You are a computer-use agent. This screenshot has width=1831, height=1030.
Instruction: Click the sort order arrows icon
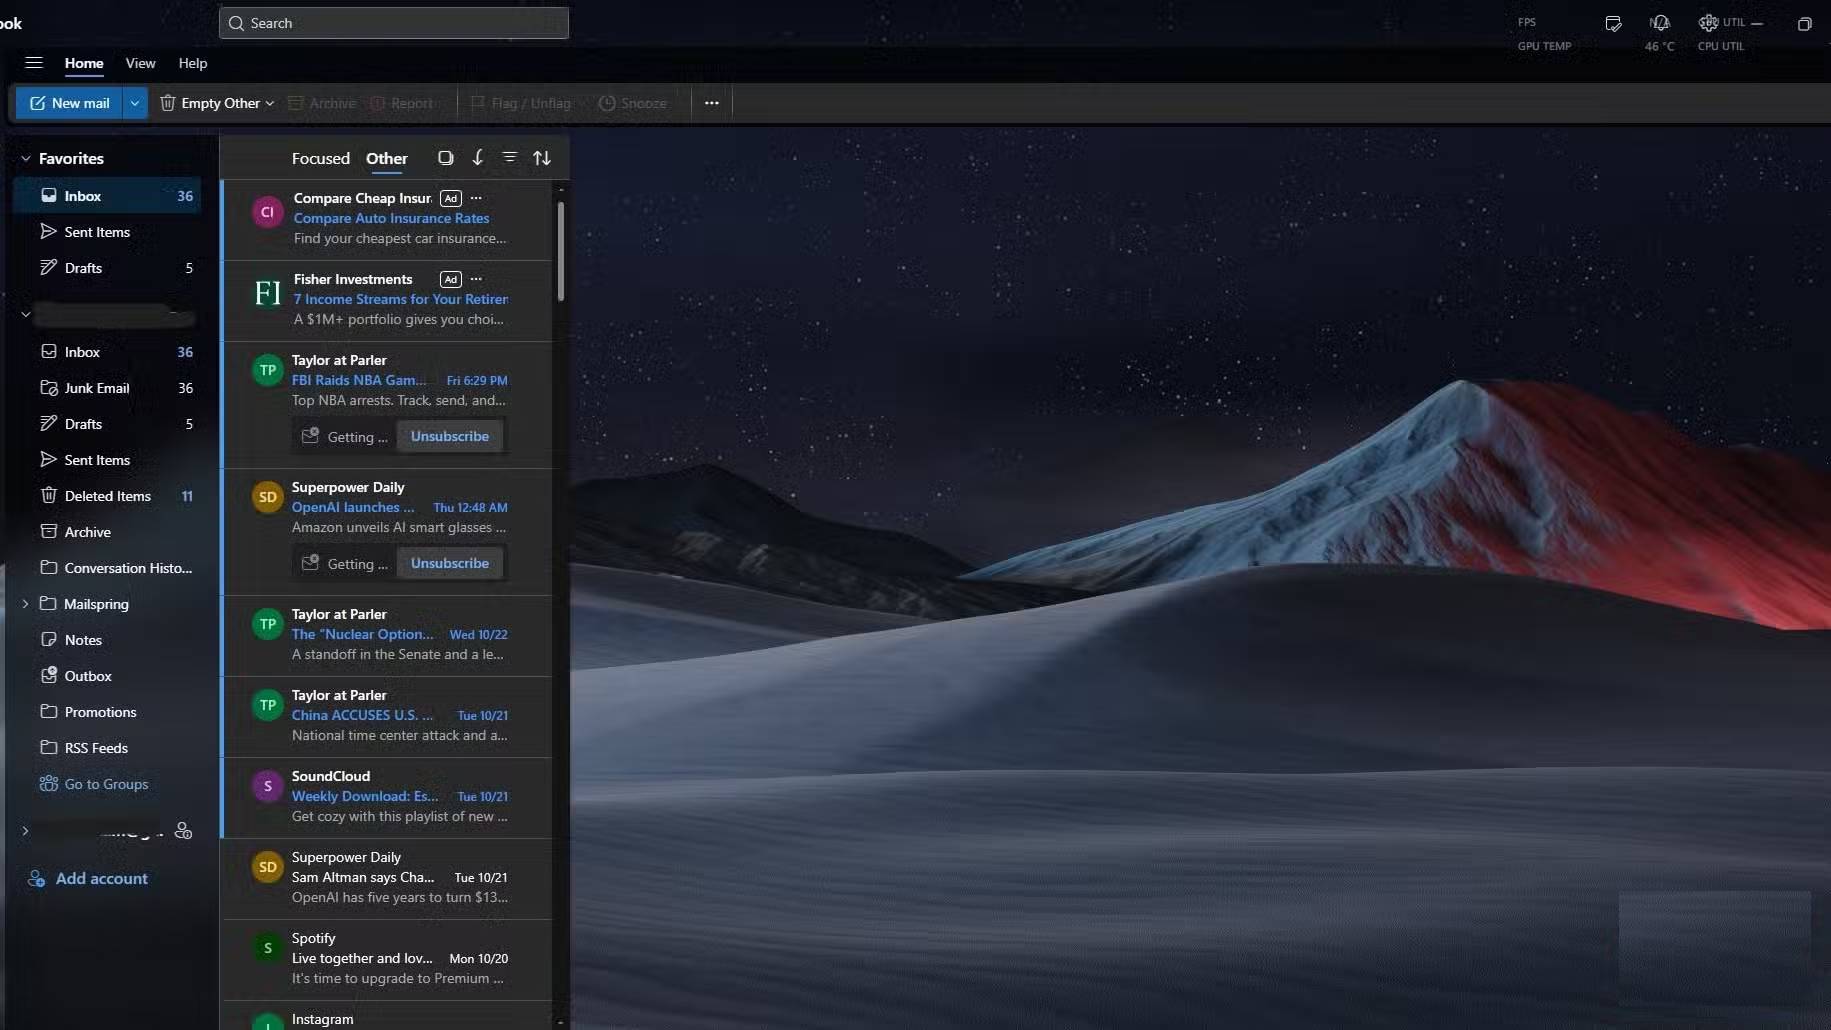point(541,158)
